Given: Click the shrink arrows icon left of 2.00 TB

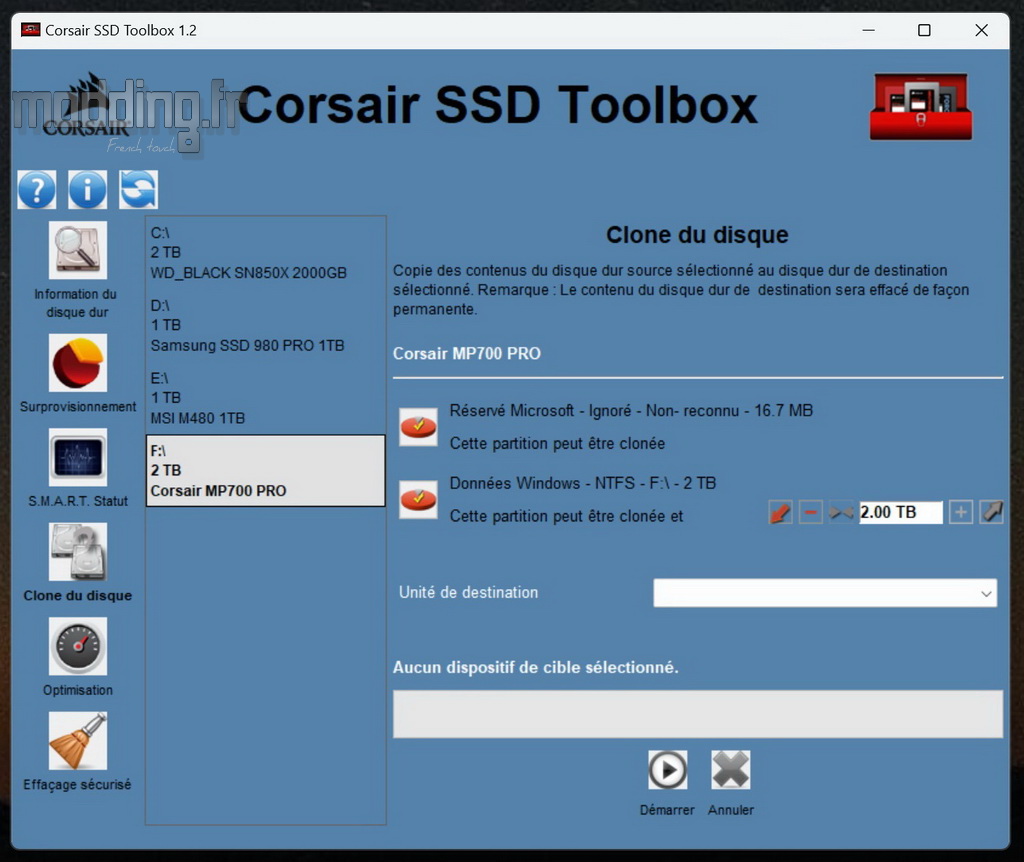Looking at the screenshot, I should coord(841,512).
